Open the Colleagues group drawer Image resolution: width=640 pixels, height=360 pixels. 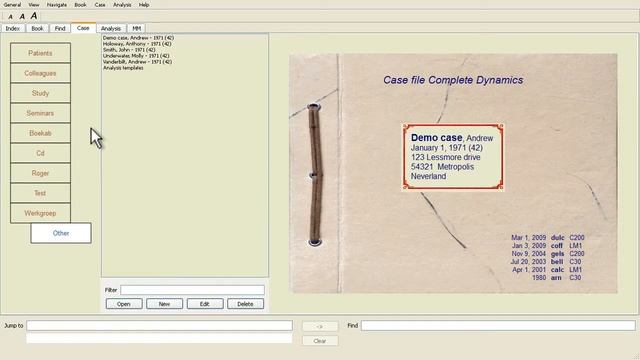[x=40, y=73]
